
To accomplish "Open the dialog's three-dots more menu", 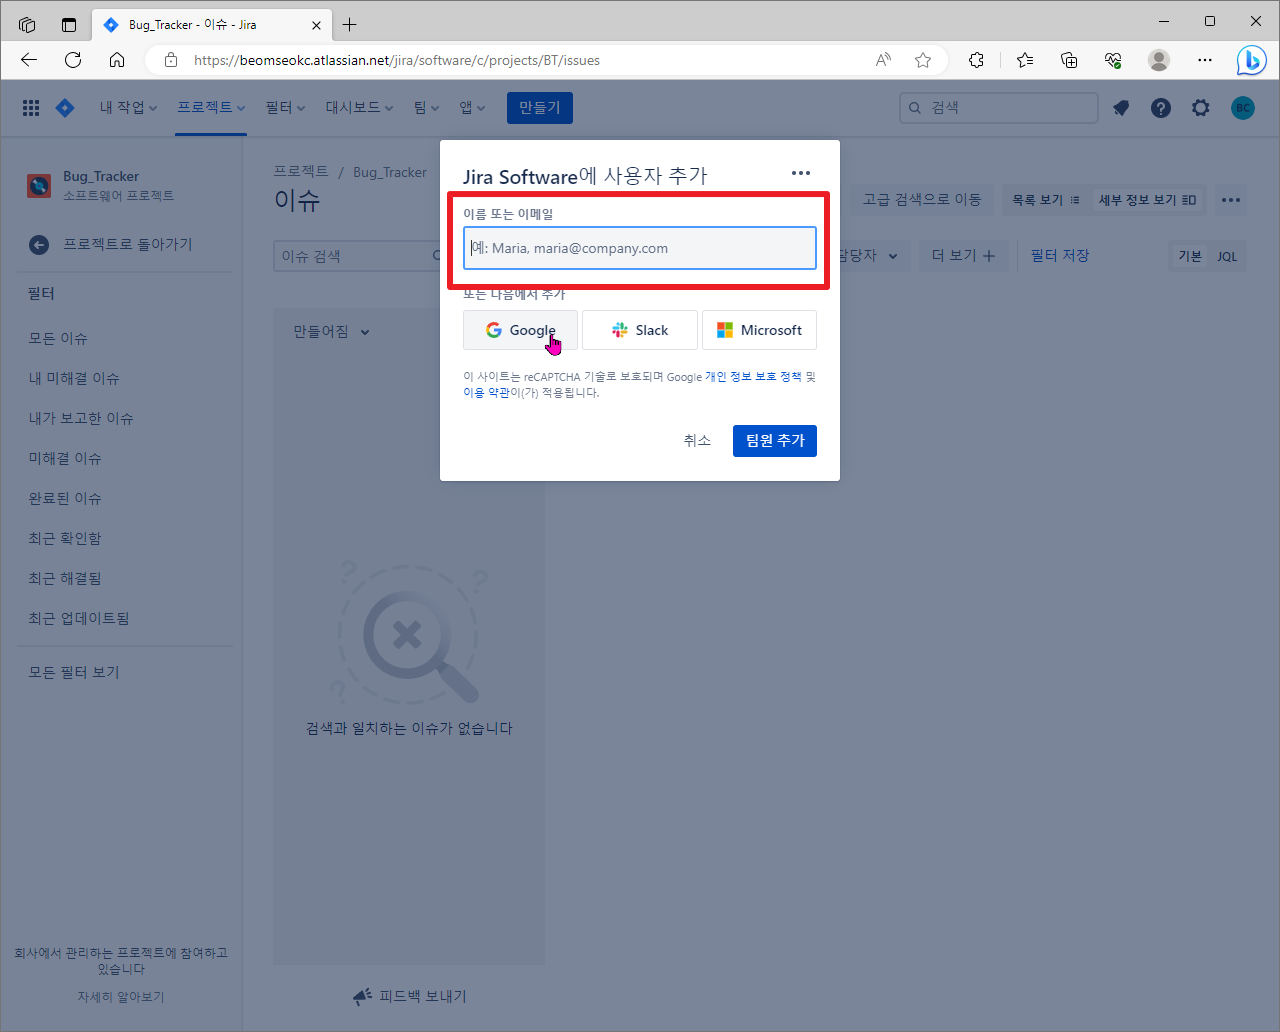I will [801, 173].
